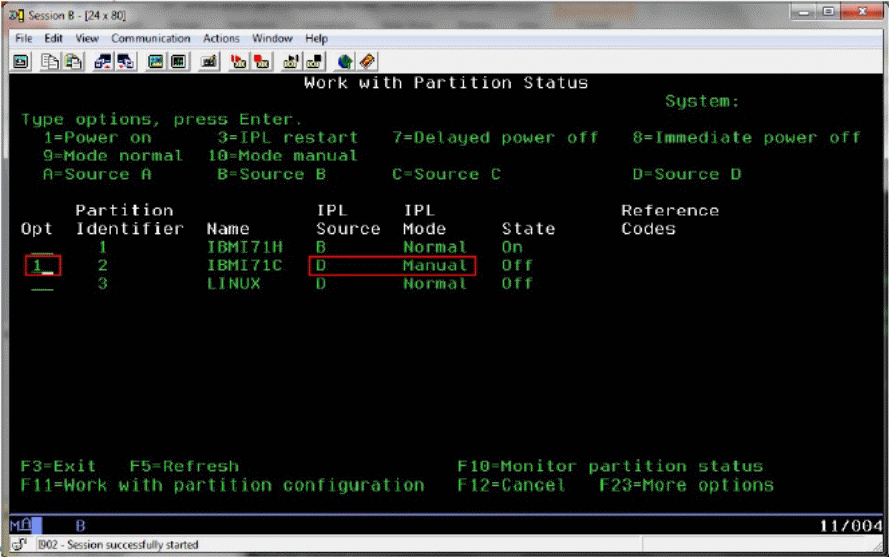
Task: Click F11=Work with partition configuration
Action: [222, 486]
